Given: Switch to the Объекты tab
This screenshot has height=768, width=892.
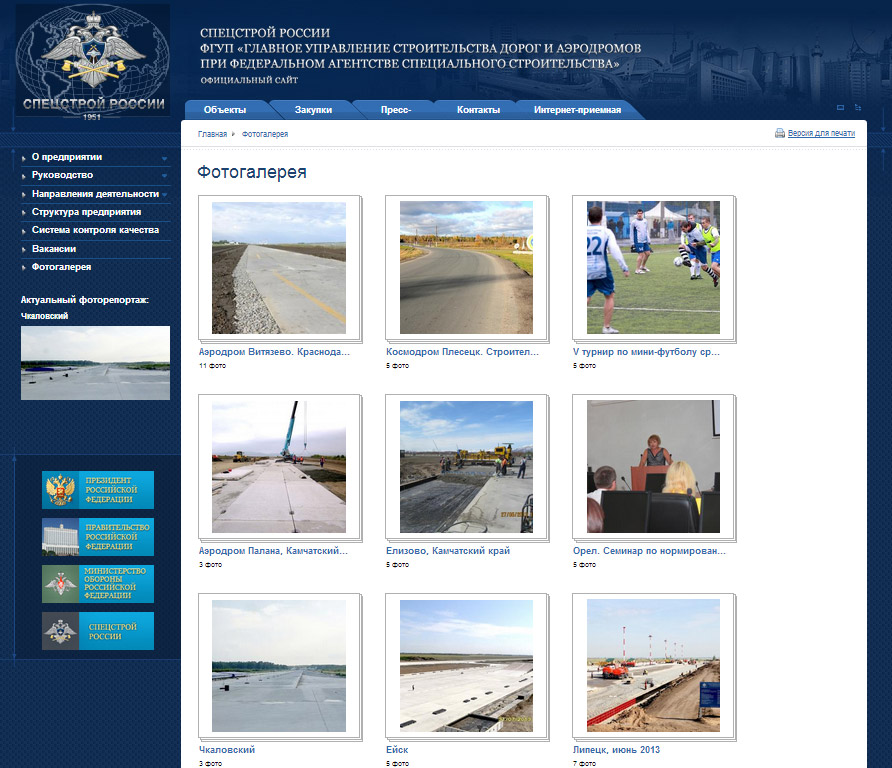Looking at the screenshot, I should click(x=225, y=110).
